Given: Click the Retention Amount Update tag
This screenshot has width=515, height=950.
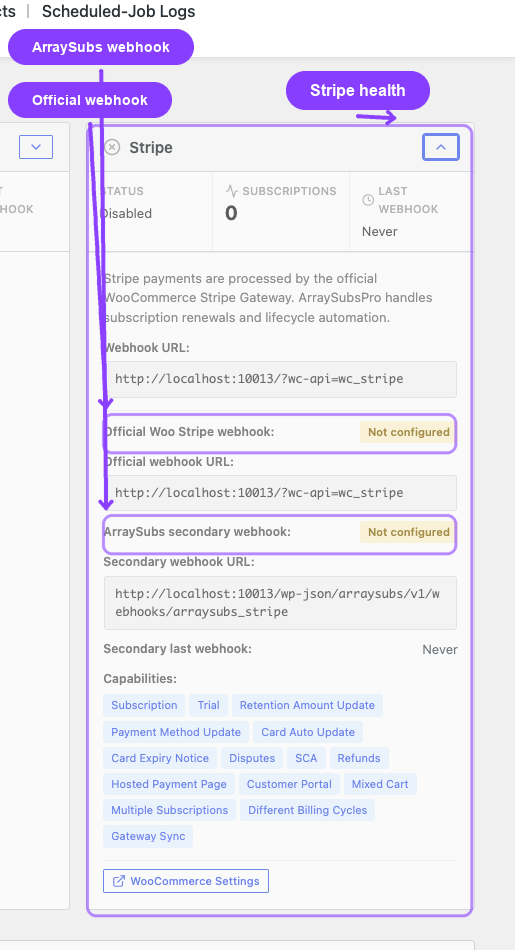Looking at the screenshot, I should point(307,705).
